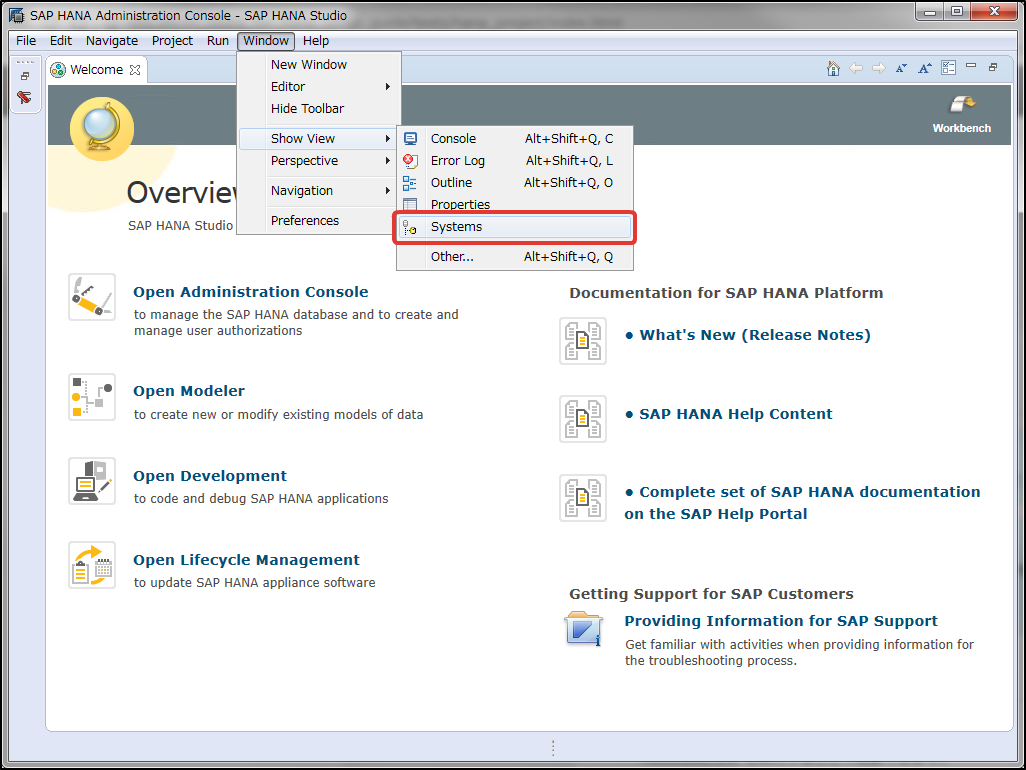Image resolution: width=1026 pixels, height=770 pixels.
Task: Click the Systems view icon in submenu
Action: click(x=410, y=227)
